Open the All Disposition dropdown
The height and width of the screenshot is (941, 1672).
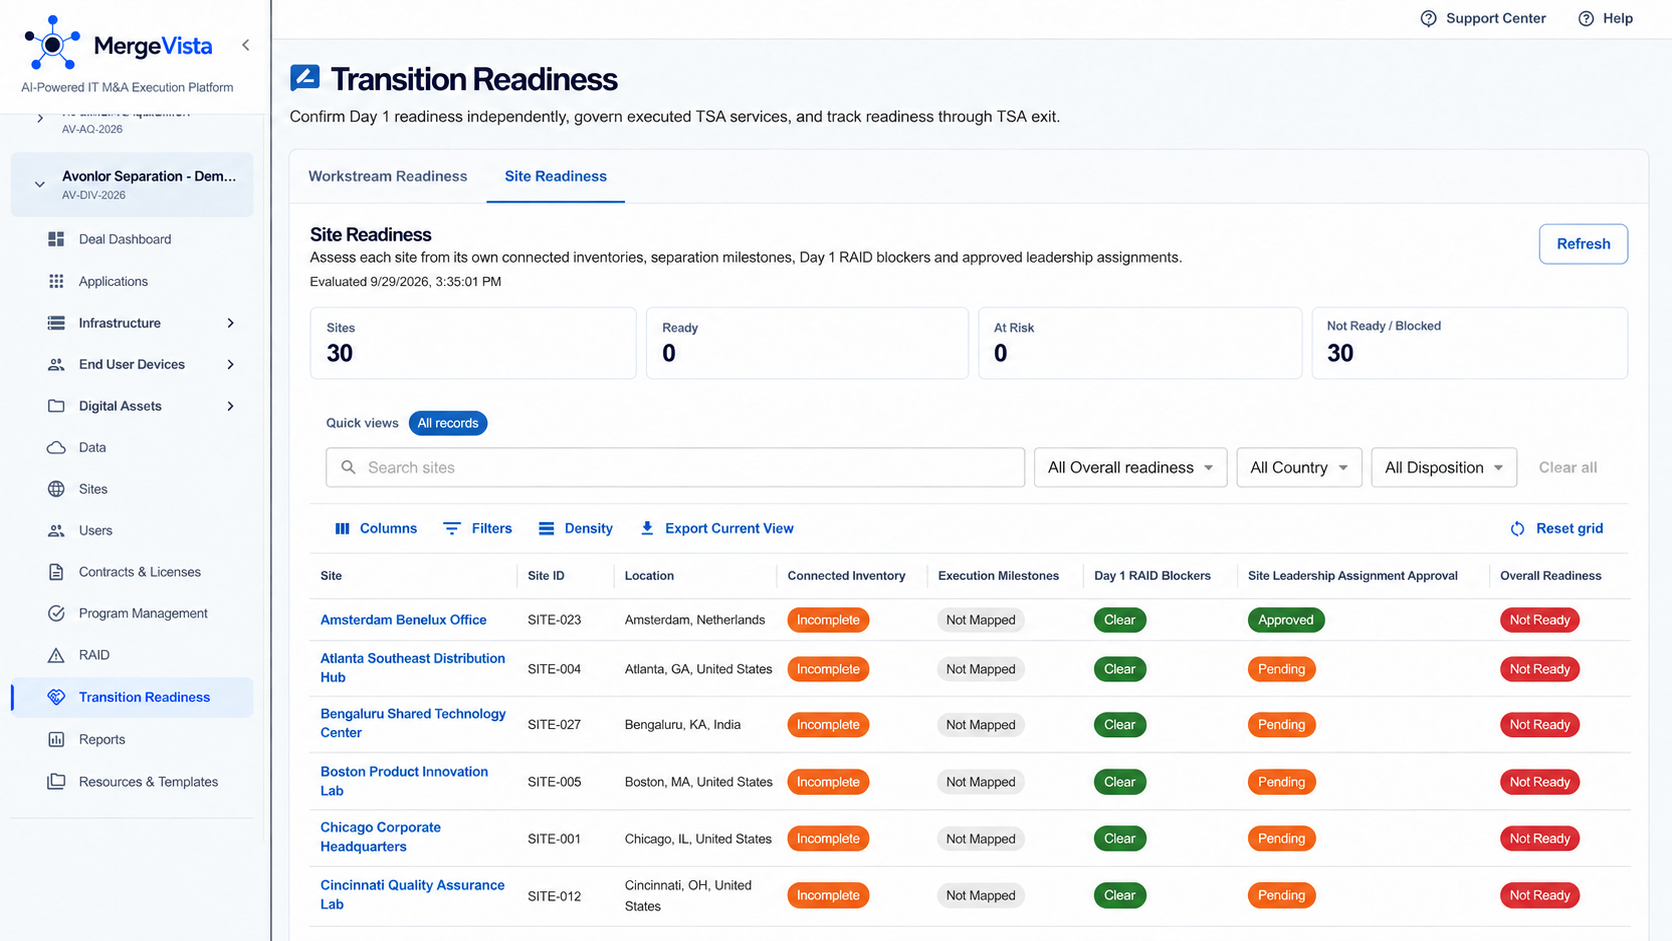(x=1444, y=467)
